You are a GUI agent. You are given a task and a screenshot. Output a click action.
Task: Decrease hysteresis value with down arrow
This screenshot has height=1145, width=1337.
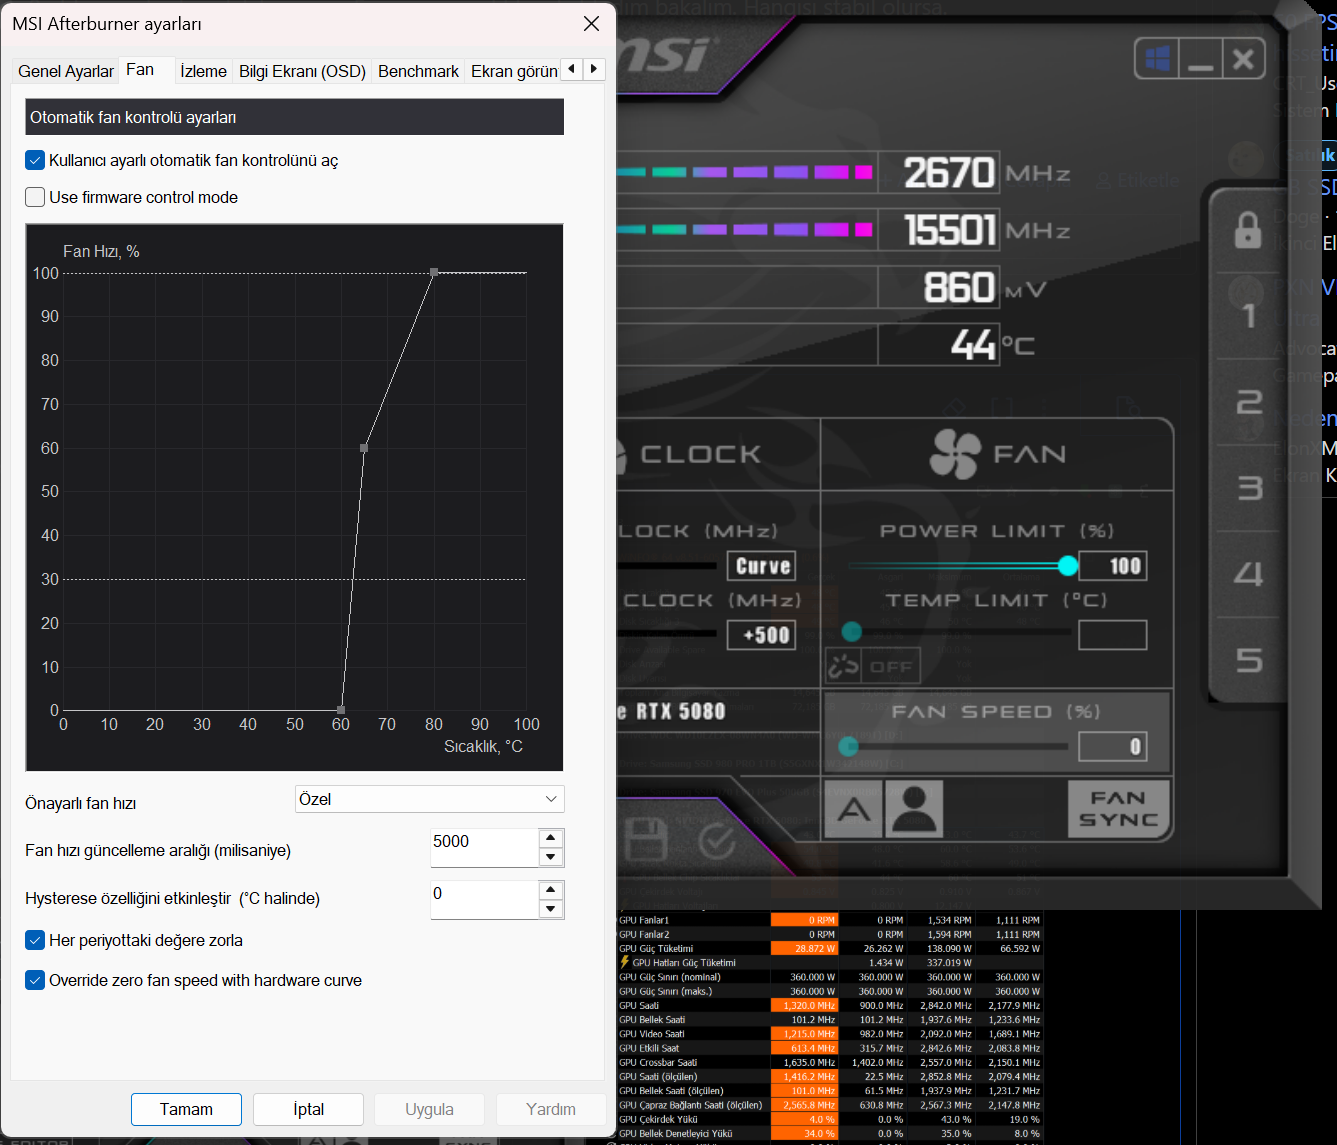point(551,909)
